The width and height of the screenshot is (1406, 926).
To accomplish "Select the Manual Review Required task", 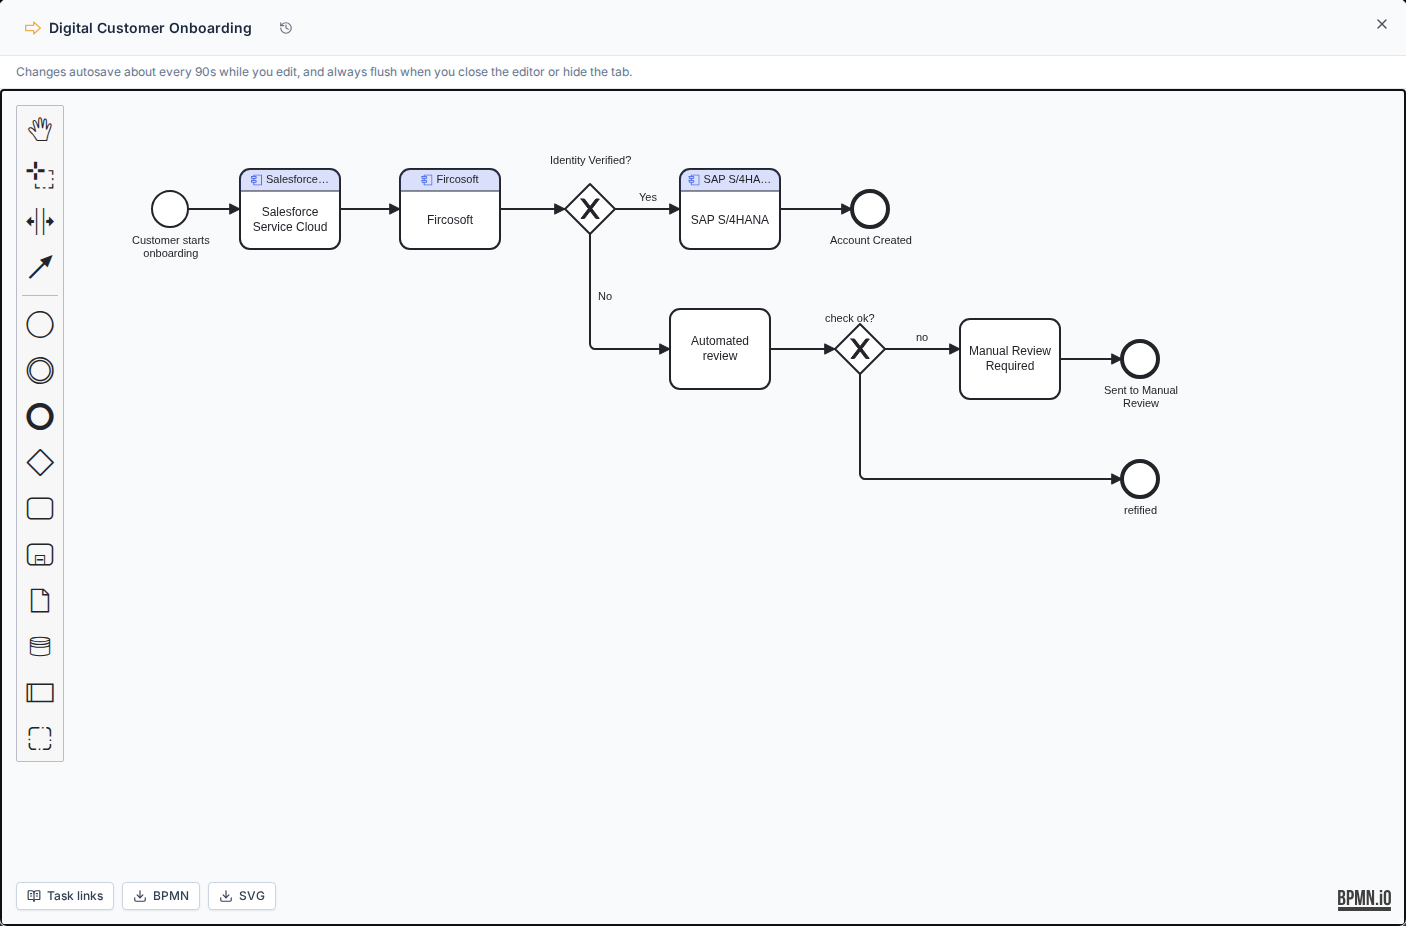I will click(x=1010, y=359).
